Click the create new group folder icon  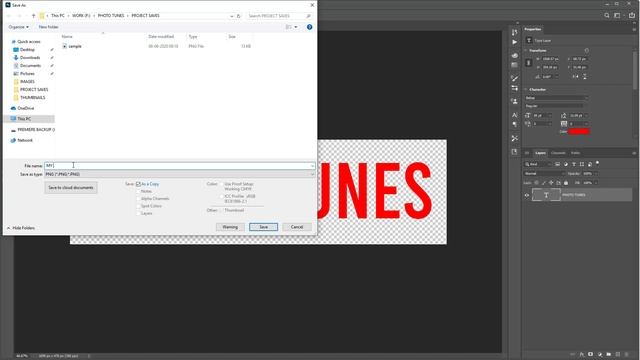point(609,354)
